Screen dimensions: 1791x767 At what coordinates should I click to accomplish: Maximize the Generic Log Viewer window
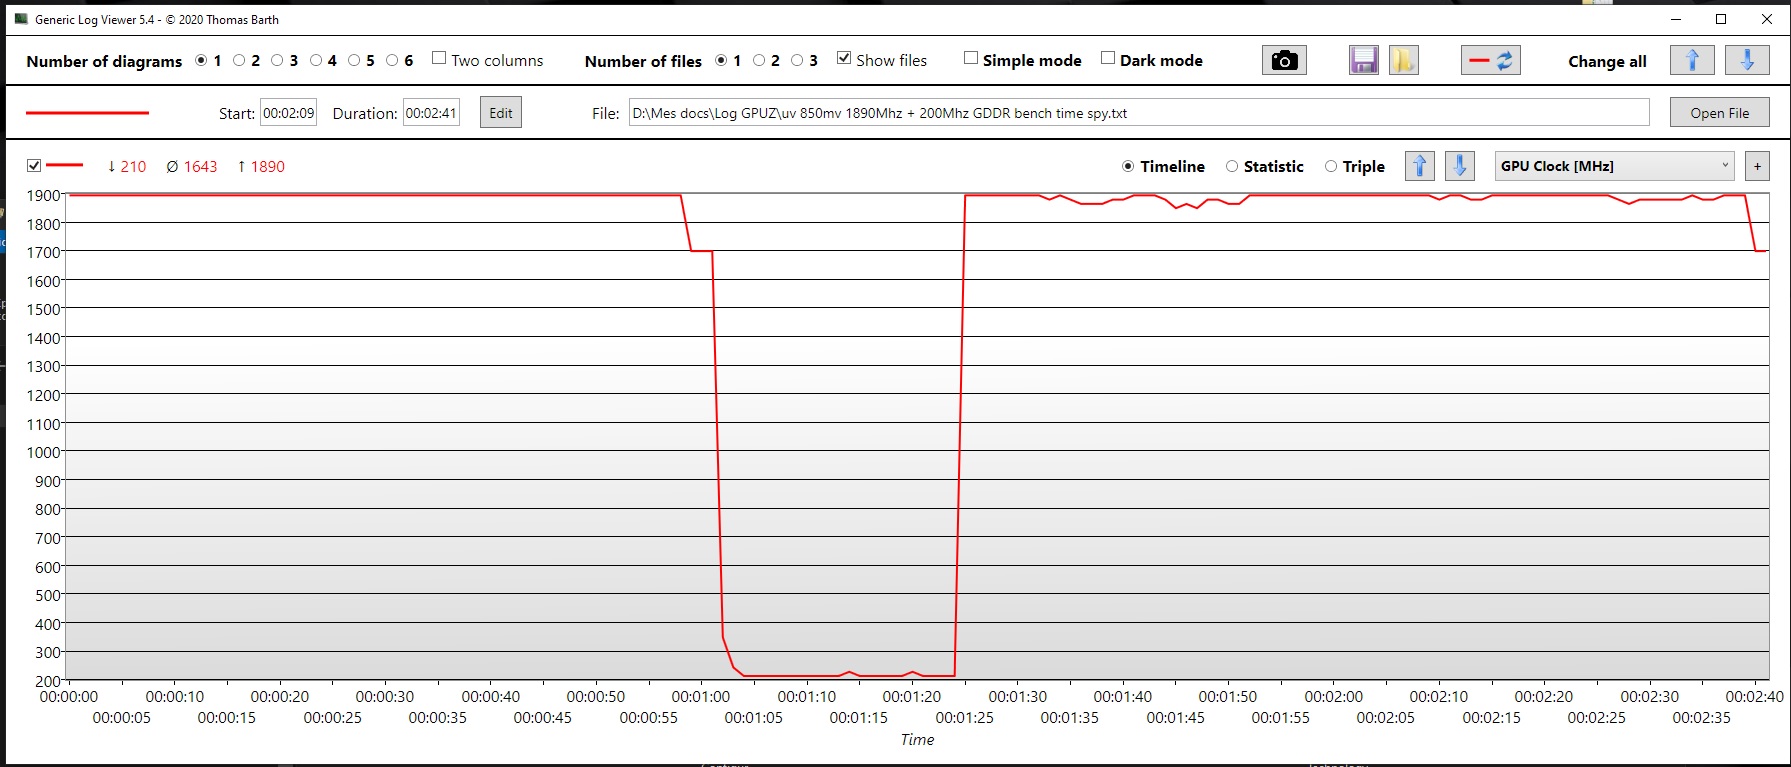(1721, 19)
